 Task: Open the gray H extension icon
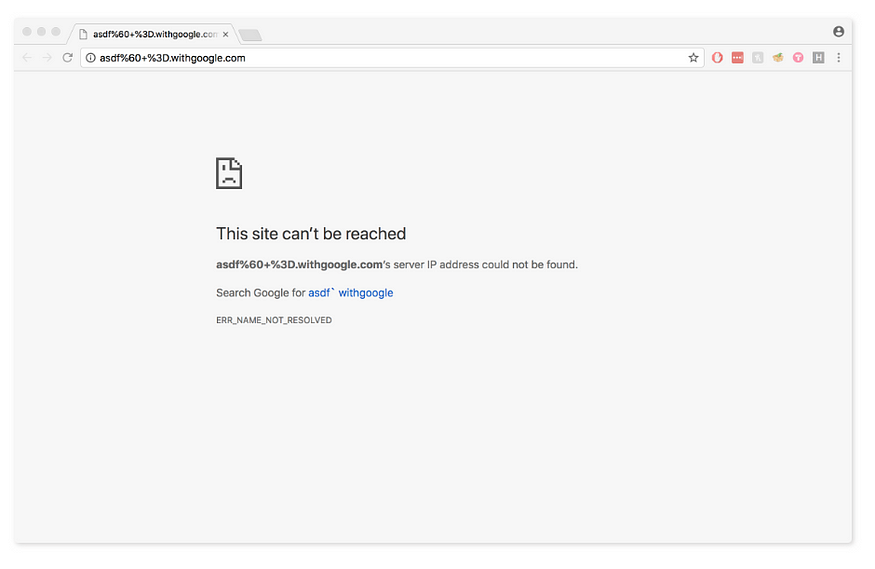(x=818, y=57)
